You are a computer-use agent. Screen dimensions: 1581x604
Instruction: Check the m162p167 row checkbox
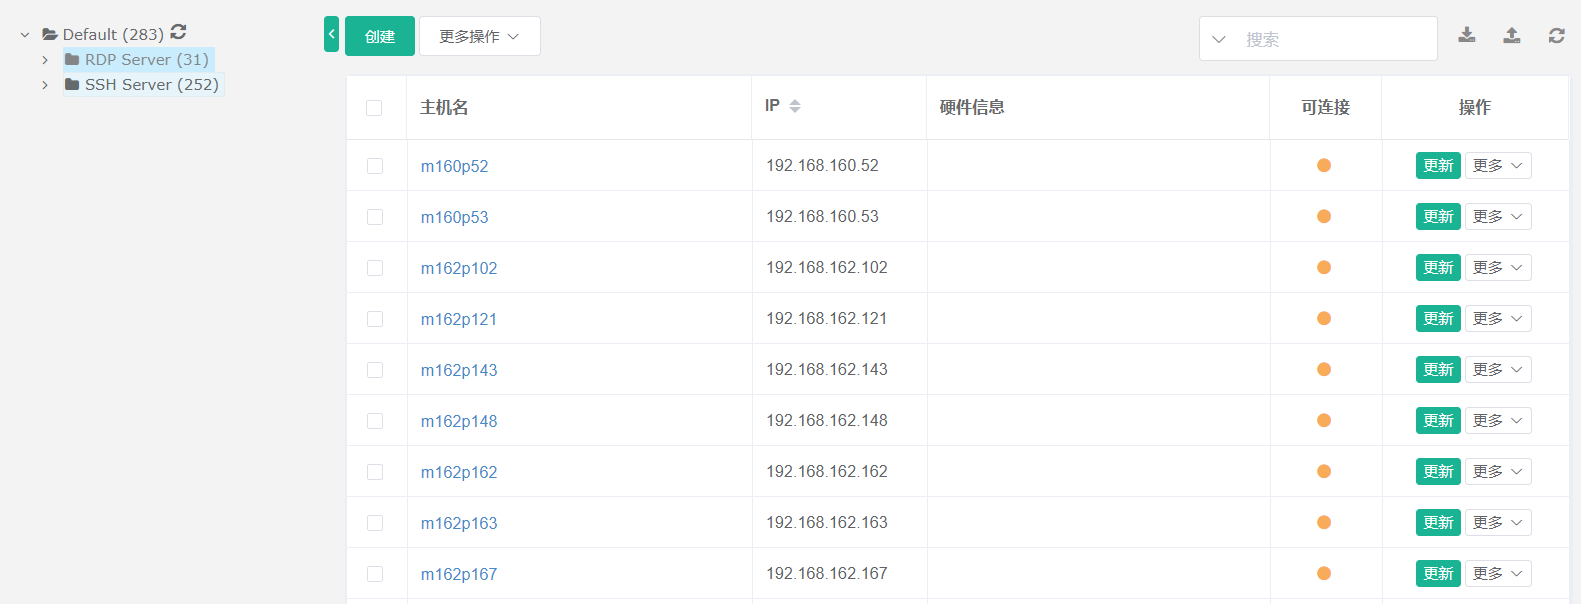click(375, 574)
